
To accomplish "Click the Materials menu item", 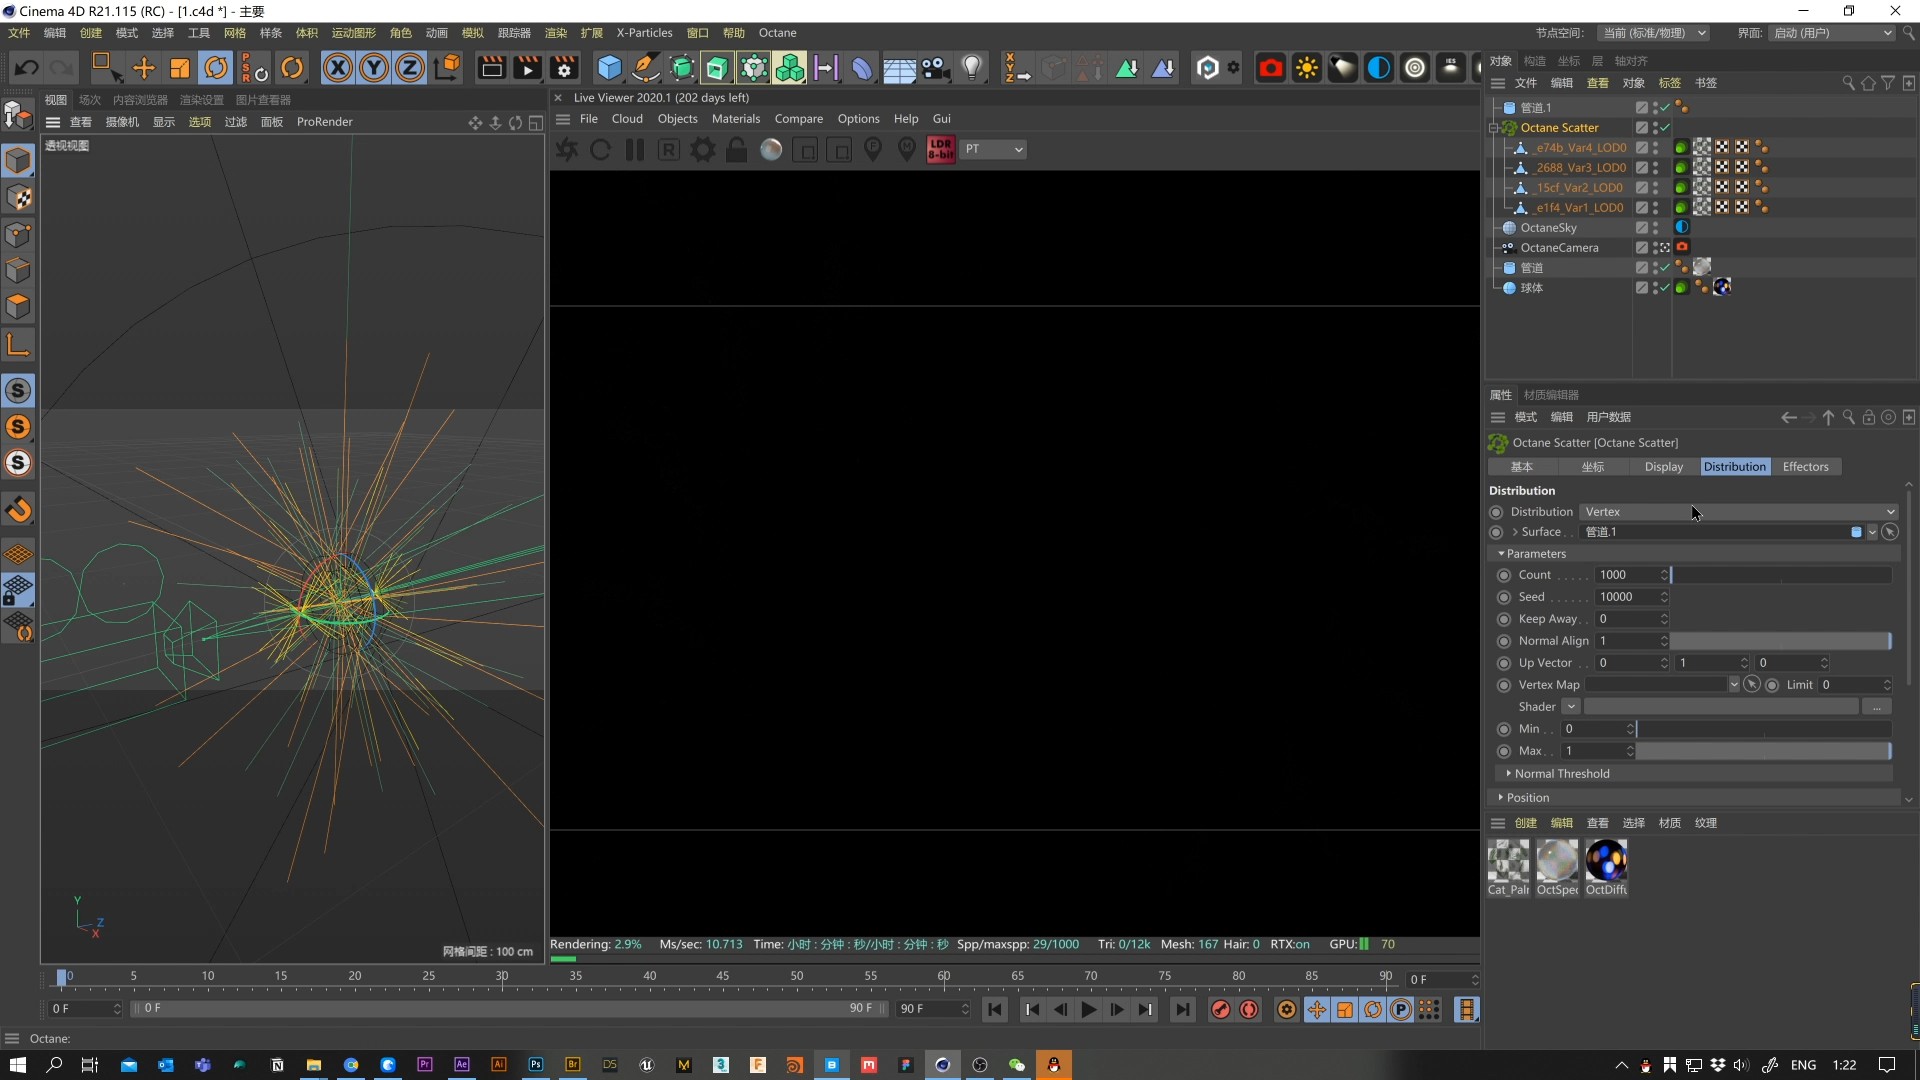I will pyautogui.click(x=735, y=119).
